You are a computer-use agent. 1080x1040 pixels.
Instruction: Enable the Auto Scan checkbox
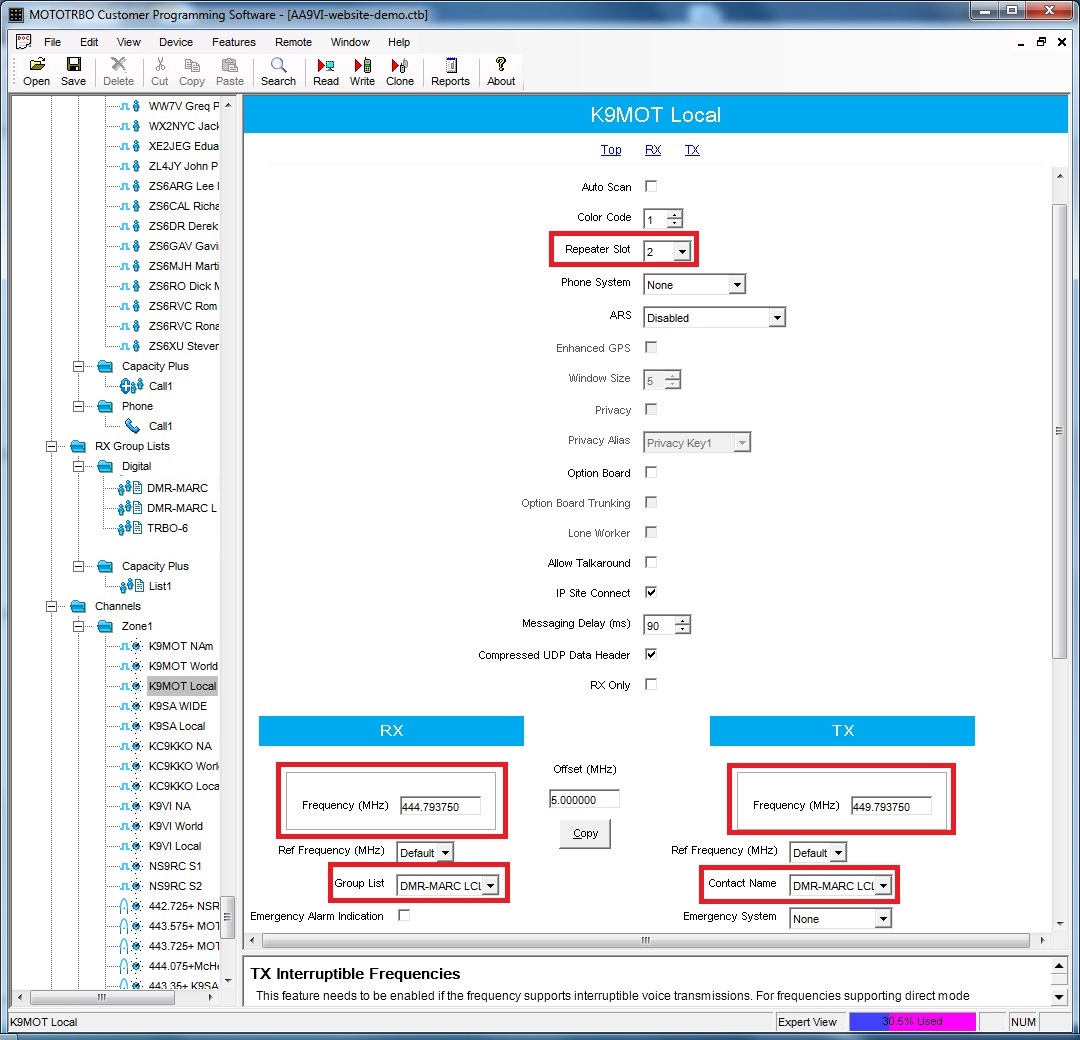point(651,186)
